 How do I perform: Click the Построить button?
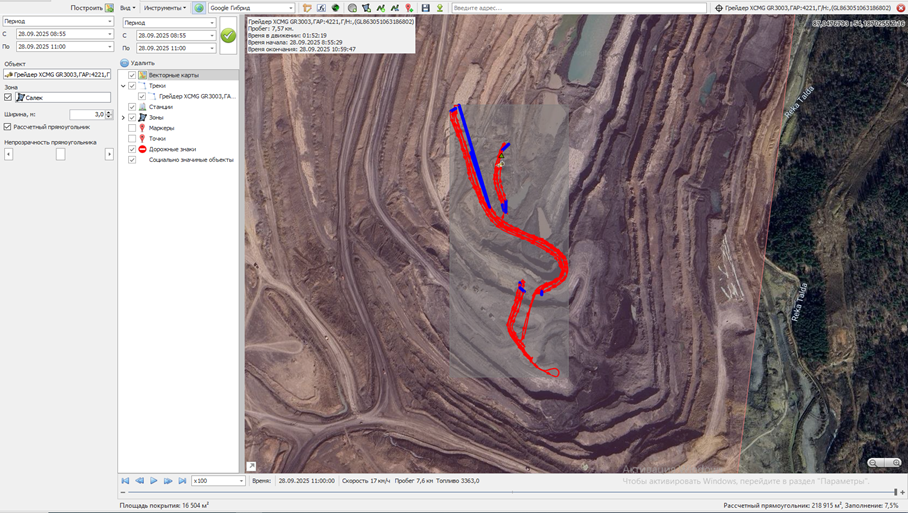pyautogui.click(x=91, y=8)
